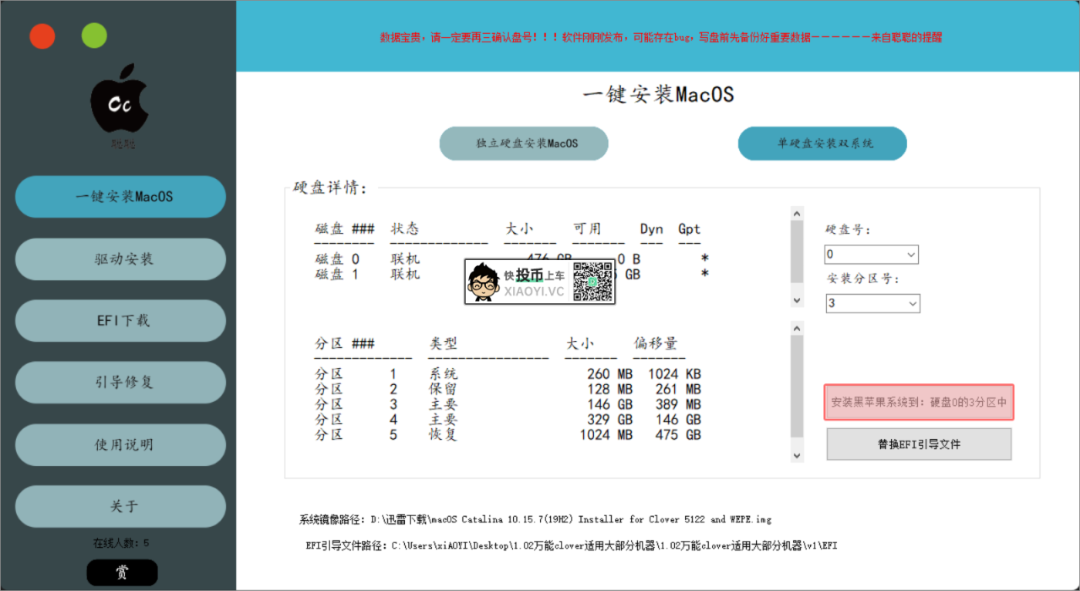
Task: Click the disk list scrollbar down arrow
Action: 797,300
